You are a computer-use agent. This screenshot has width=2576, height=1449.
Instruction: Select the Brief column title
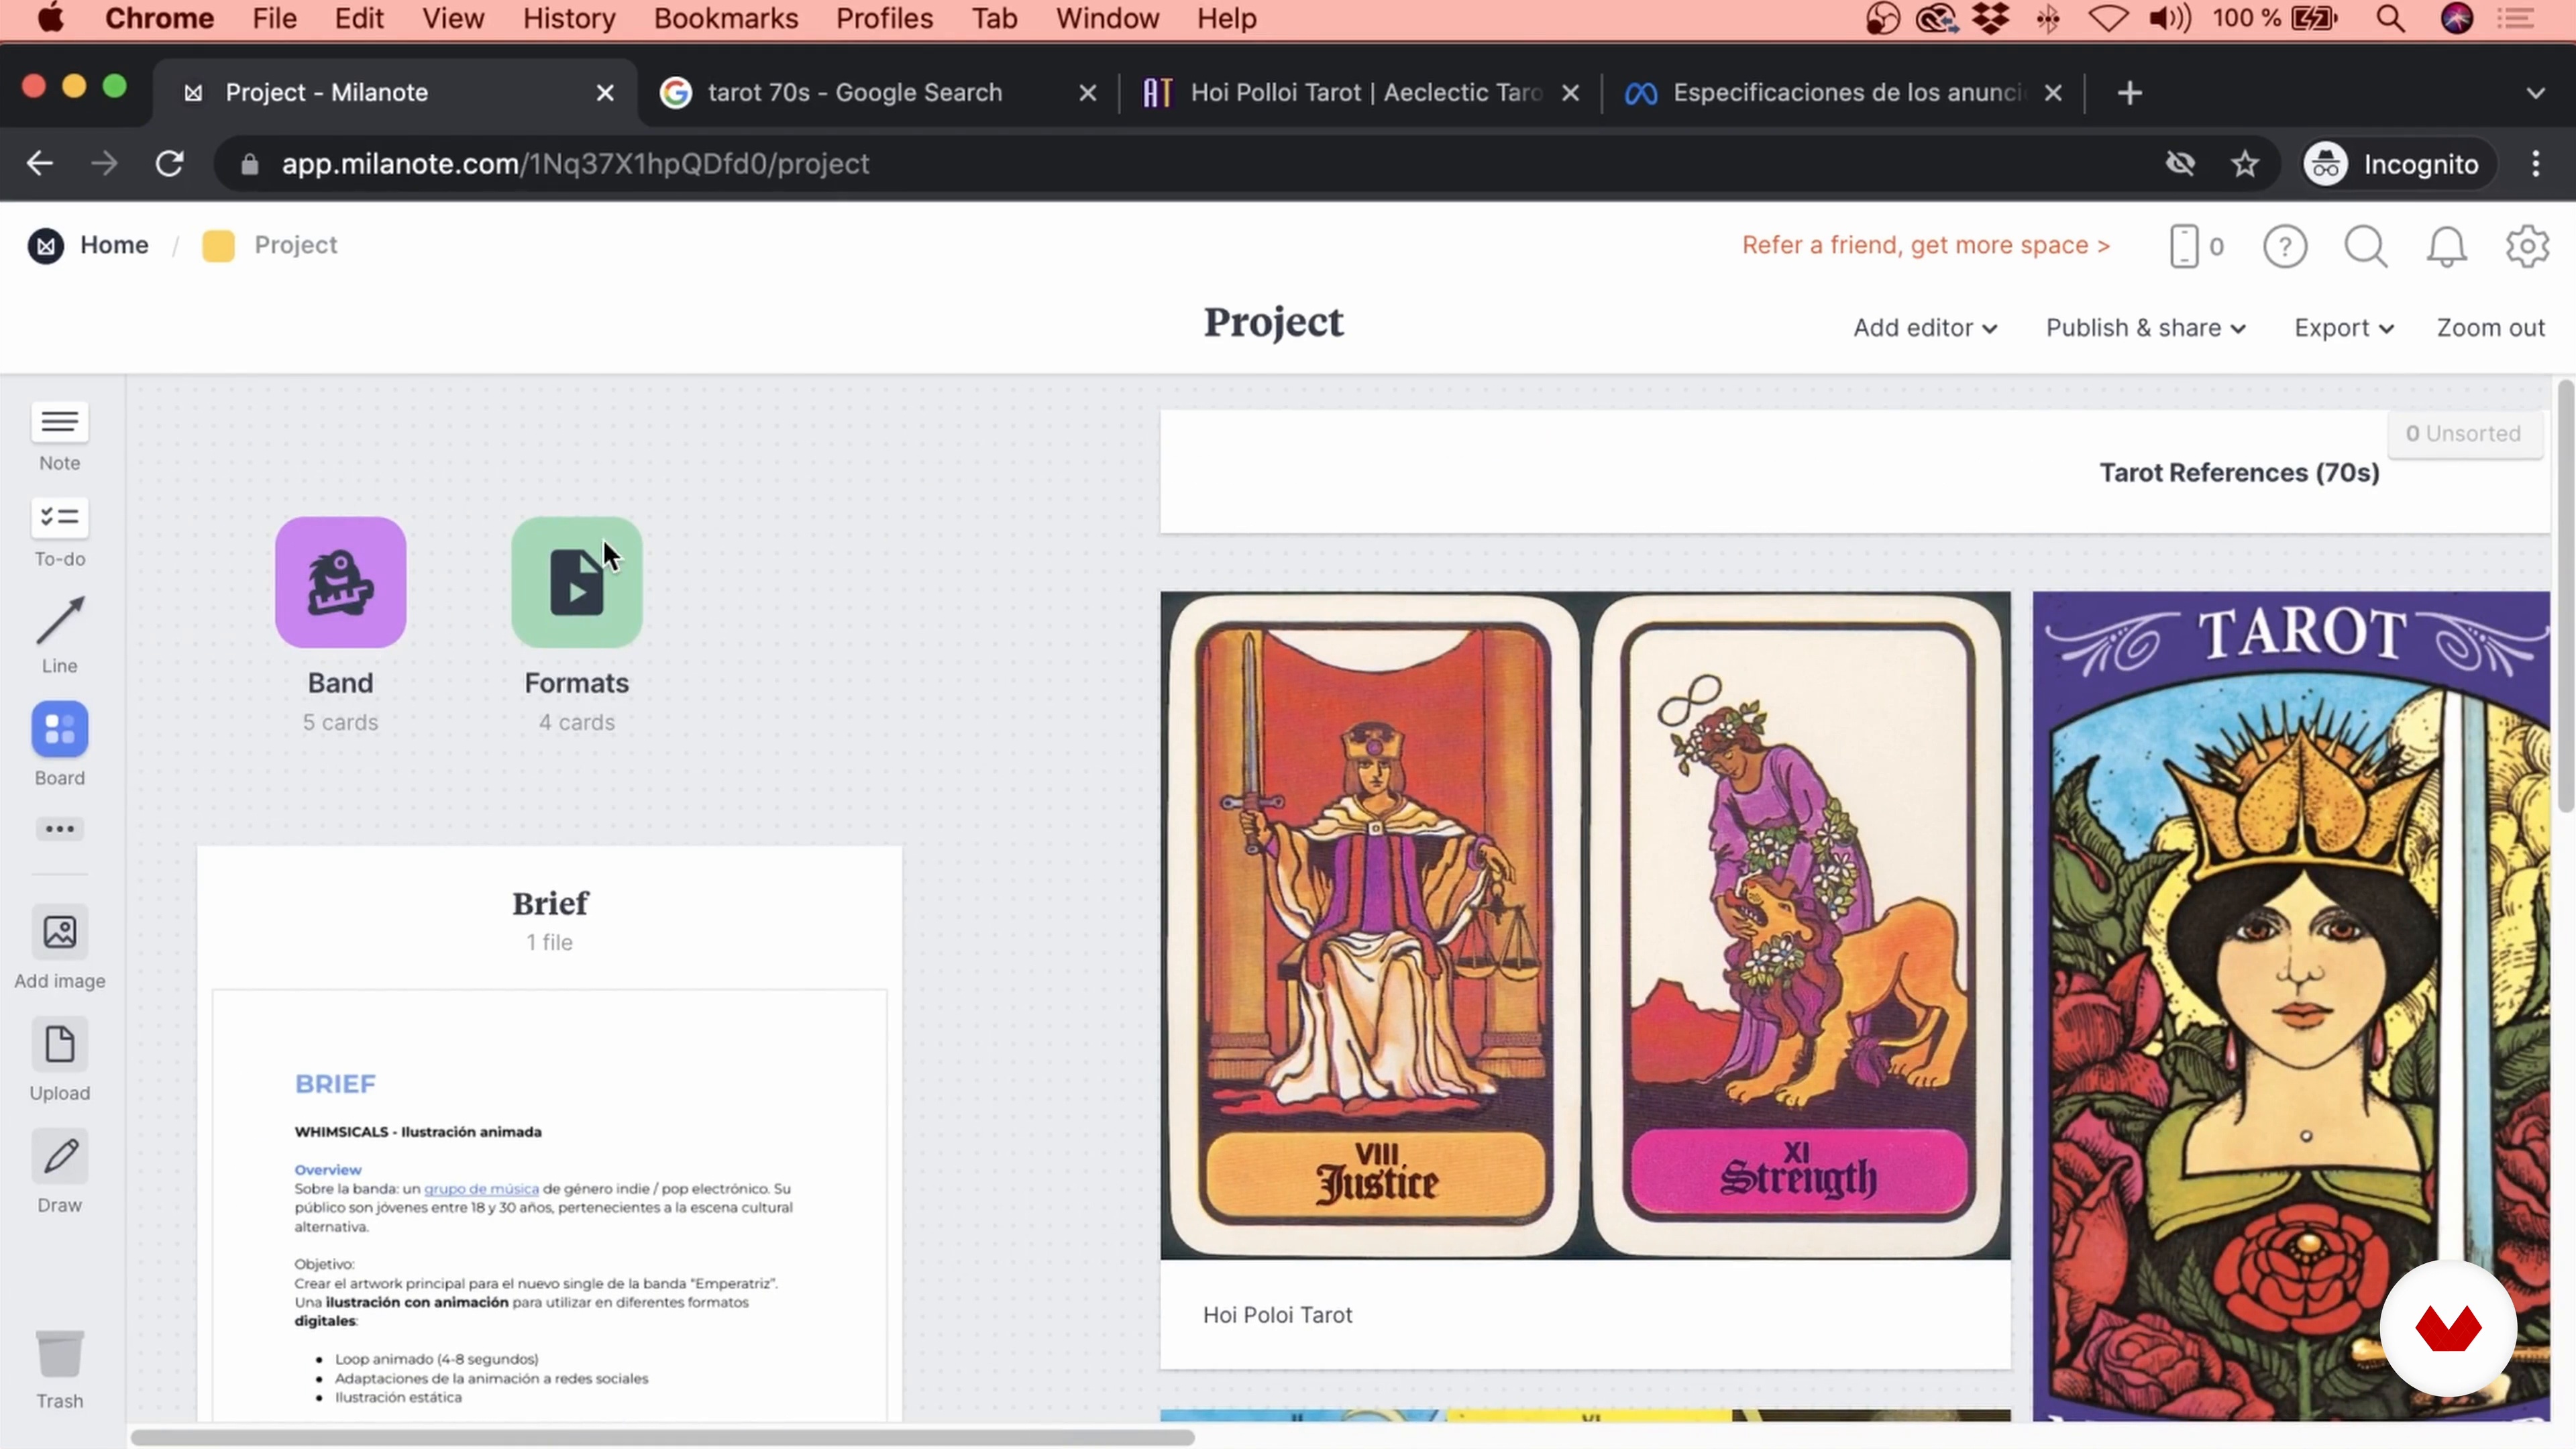click(x=550, y=903)
